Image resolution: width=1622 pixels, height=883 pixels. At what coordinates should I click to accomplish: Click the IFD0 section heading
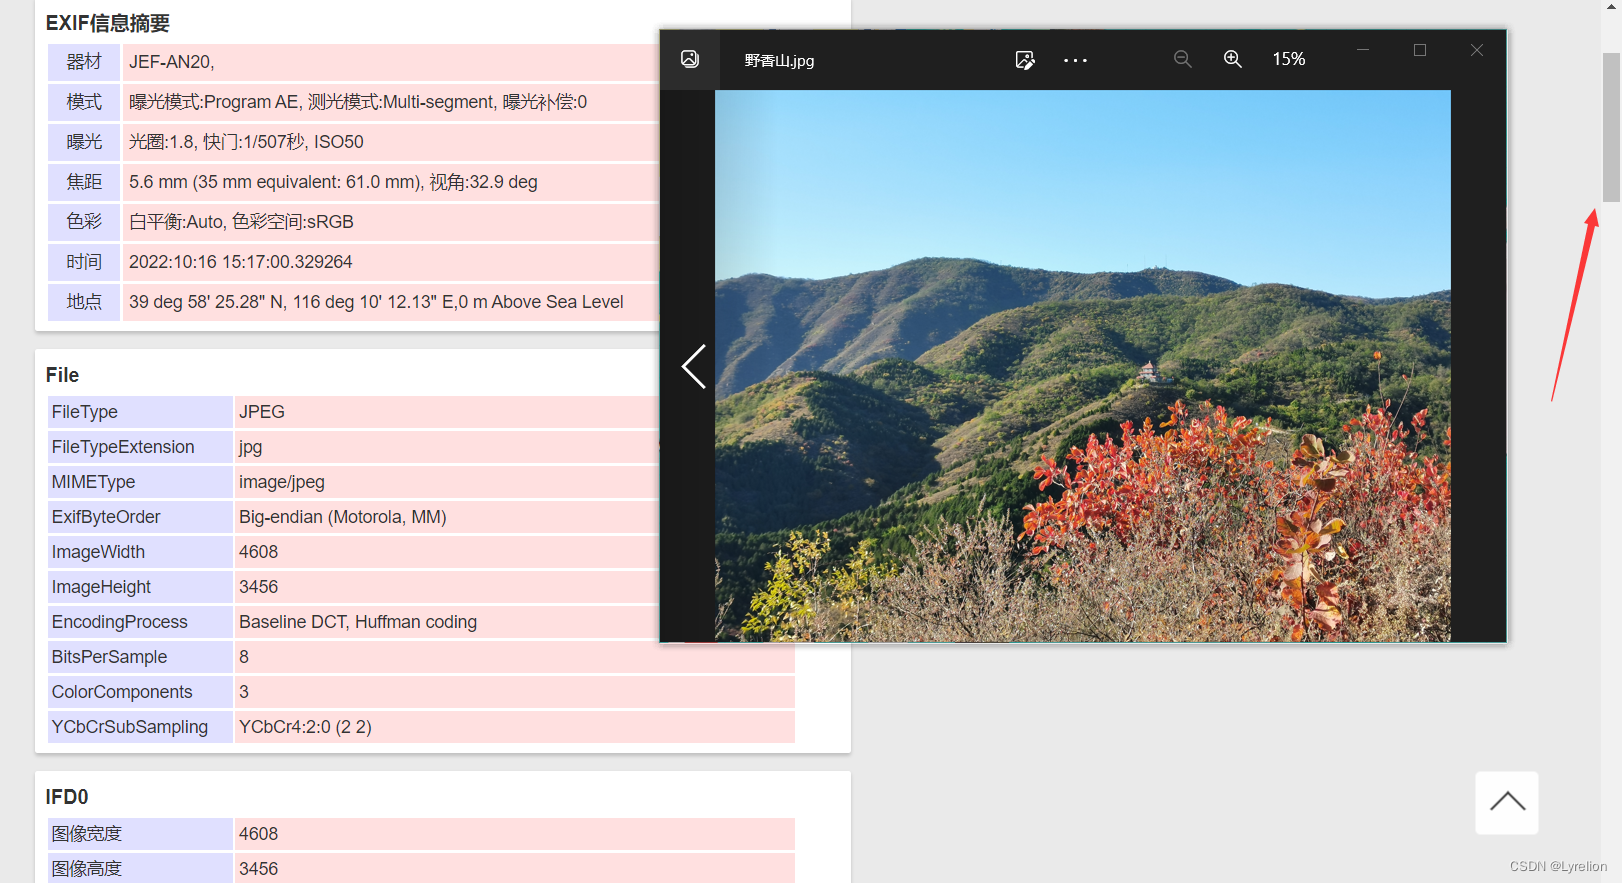67,797
